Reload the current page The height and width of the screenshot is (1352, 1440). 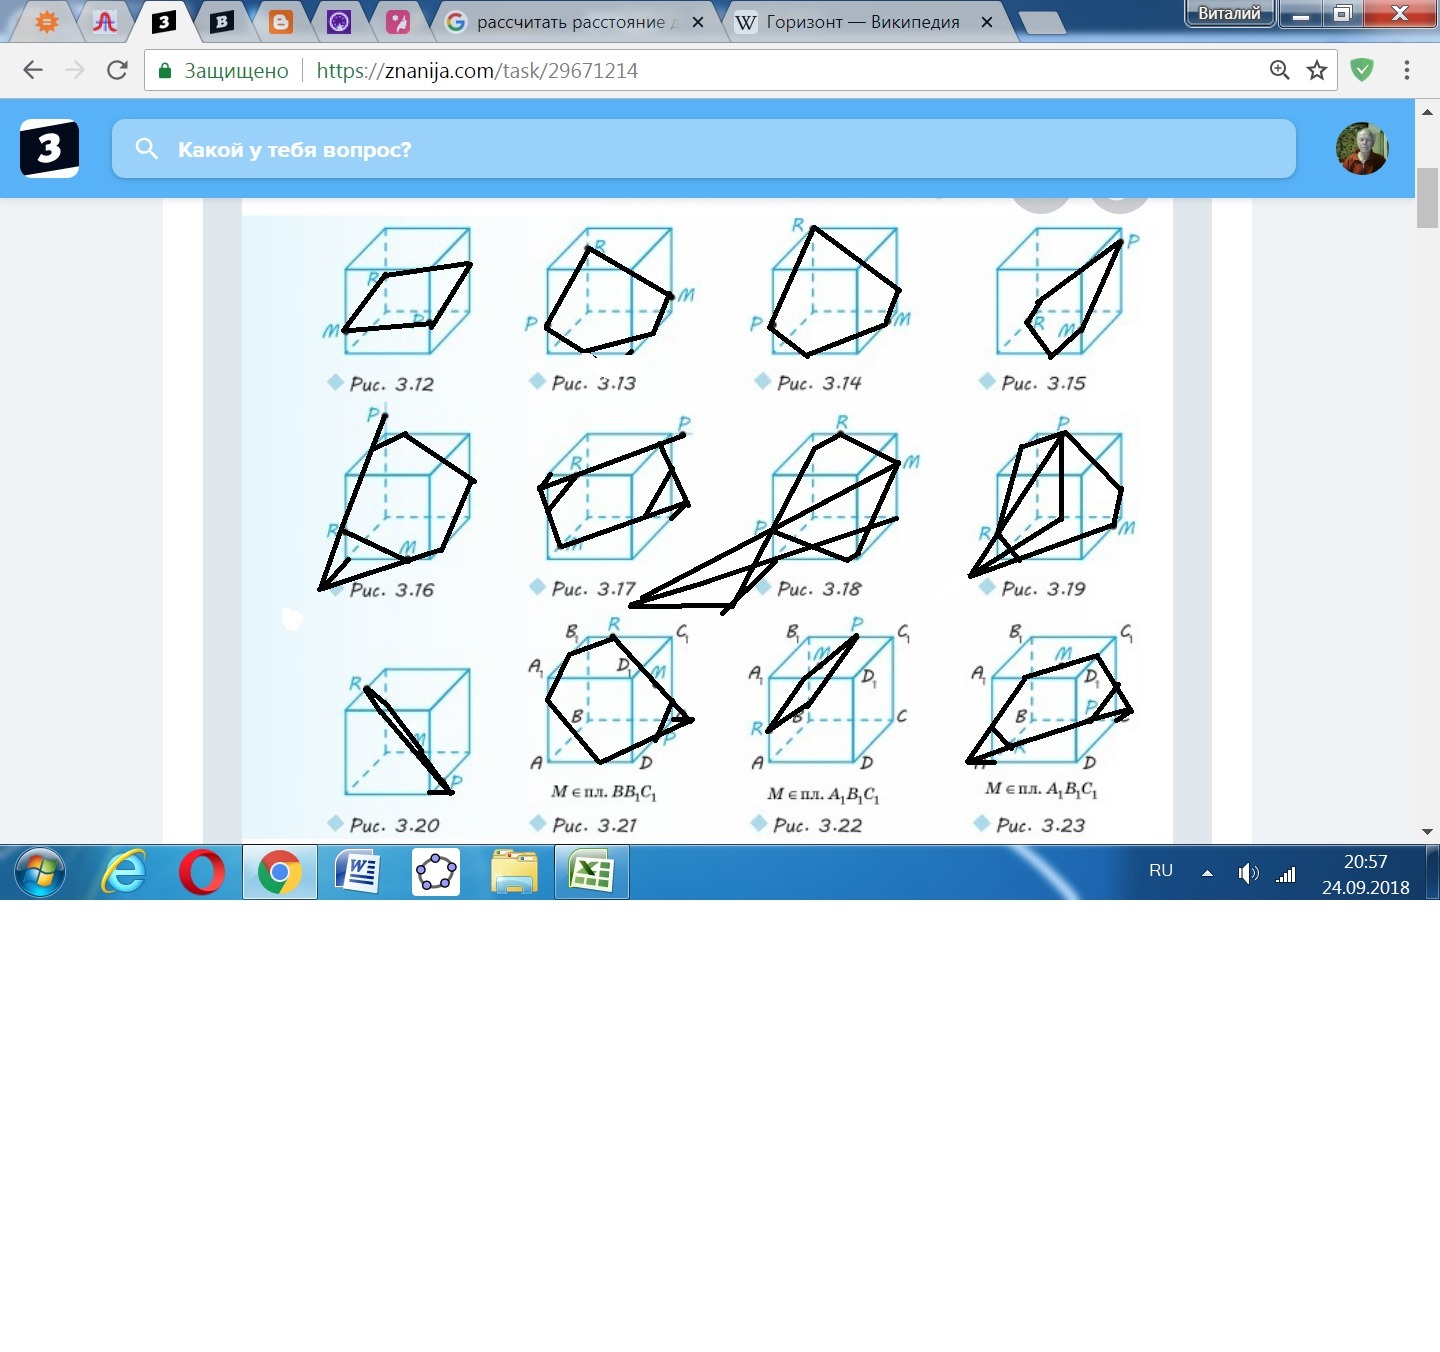click(x=117, y=70)
